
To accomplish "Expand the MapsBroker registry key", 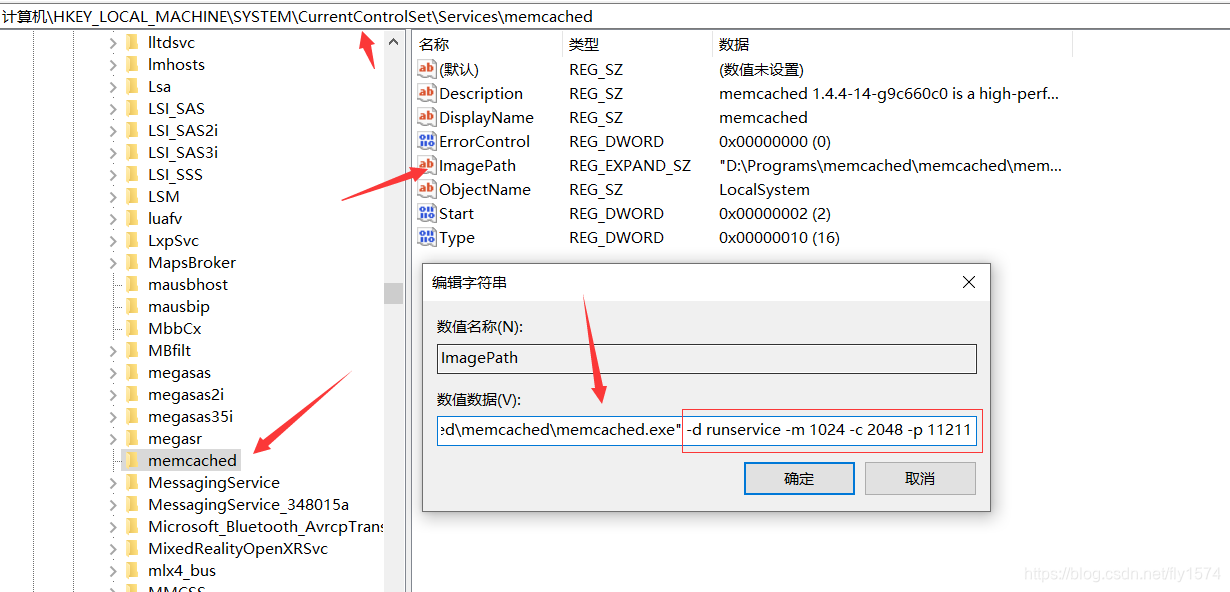I will [x=112, y=263].
